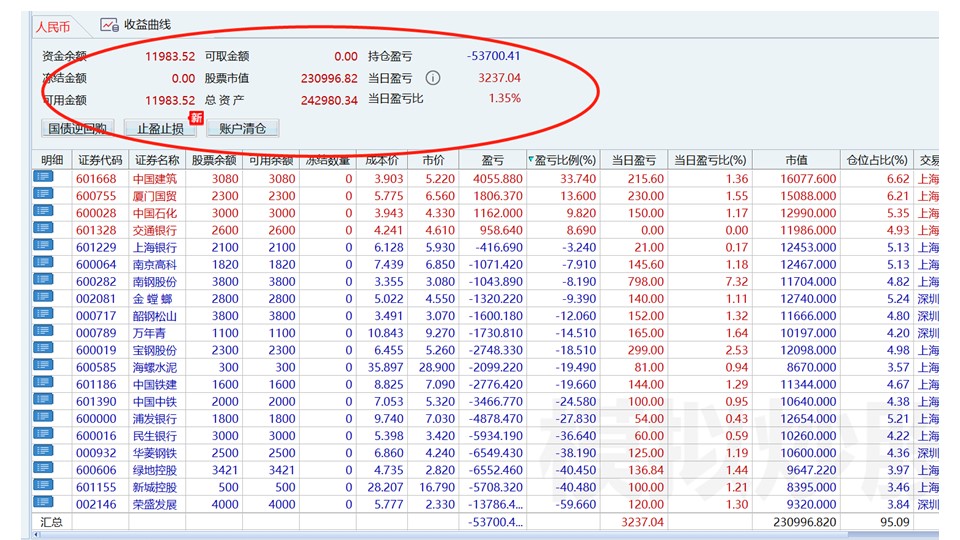This screenshot has height=540, width=960.
Task: Click the 股票市值 value 230996.82
Action: 329,78
